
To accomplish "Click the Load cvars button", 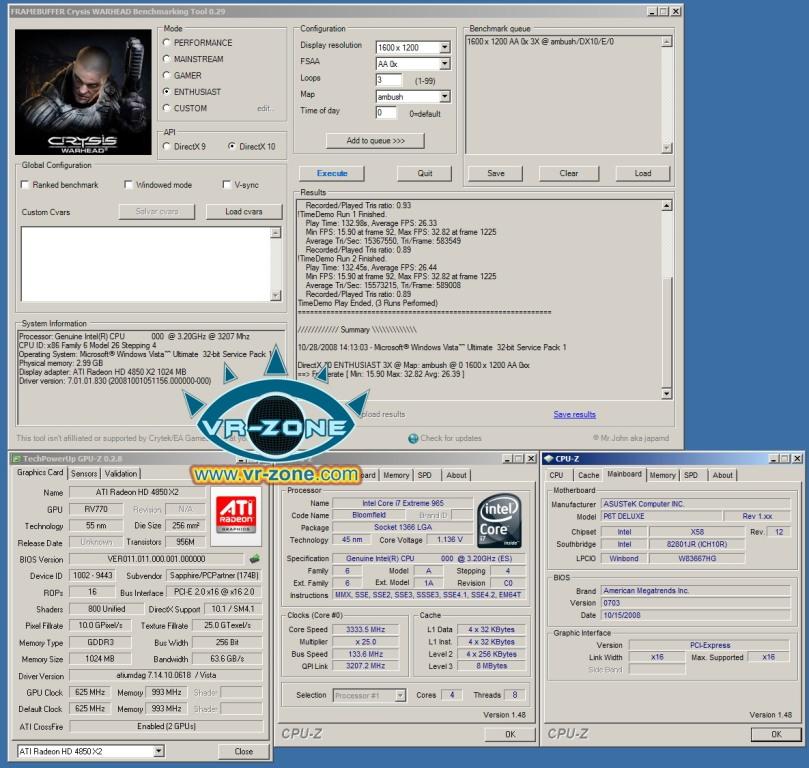I will [244, 211].
